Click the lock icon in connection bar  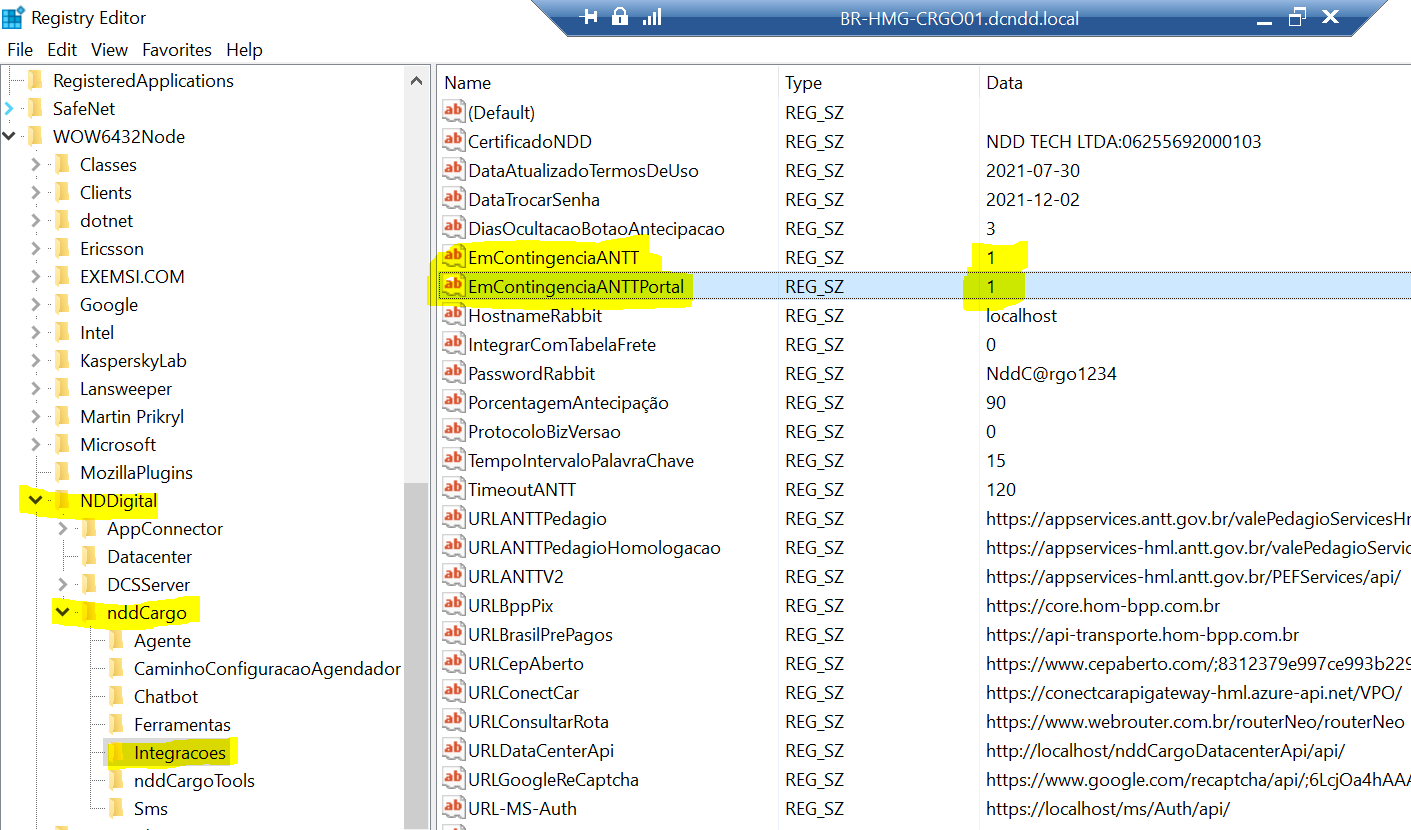coord(620,17)
